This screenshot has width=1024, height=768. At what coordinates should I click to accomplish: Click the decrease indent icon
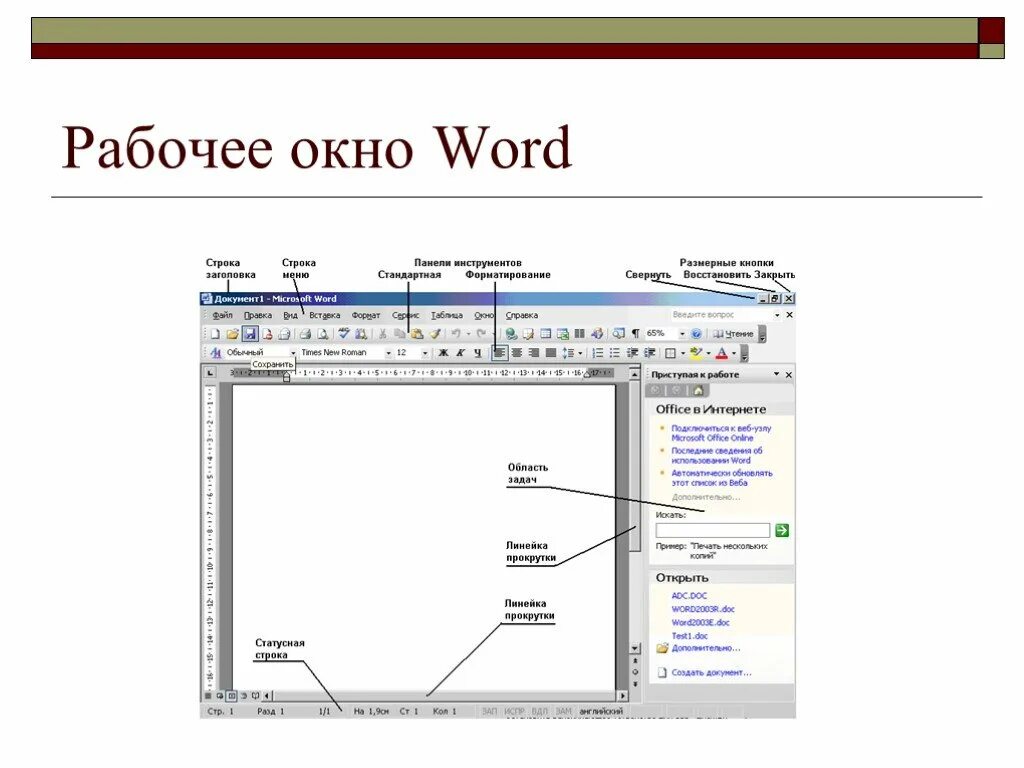[x=632, y=353]
